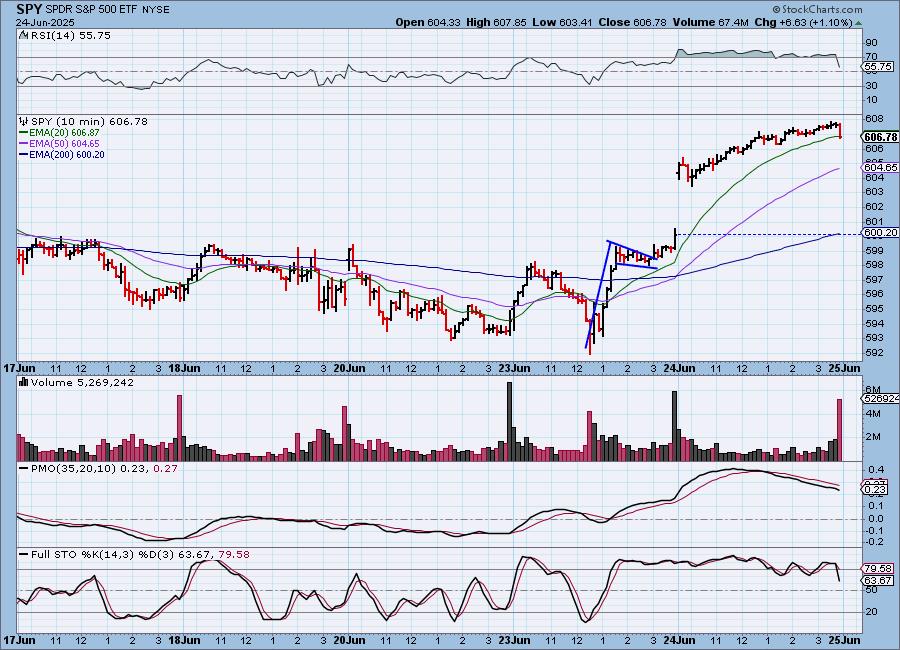Click the 20 label on stochastic axis
900x650 pixels.
871,612
